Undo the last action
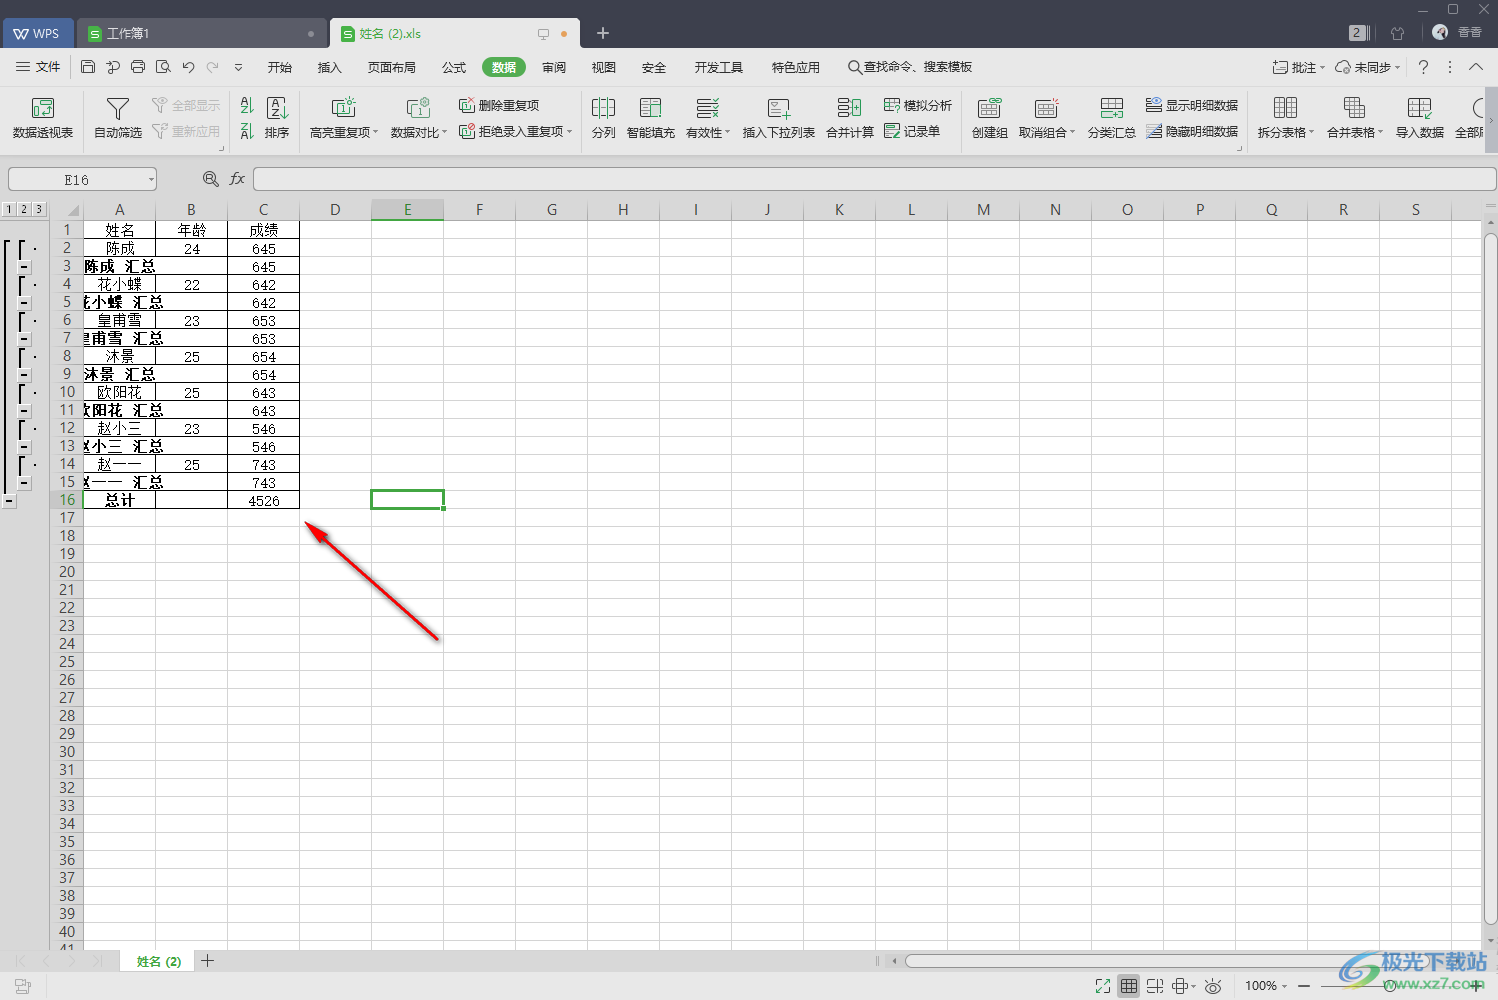 (x=188, y=67)
